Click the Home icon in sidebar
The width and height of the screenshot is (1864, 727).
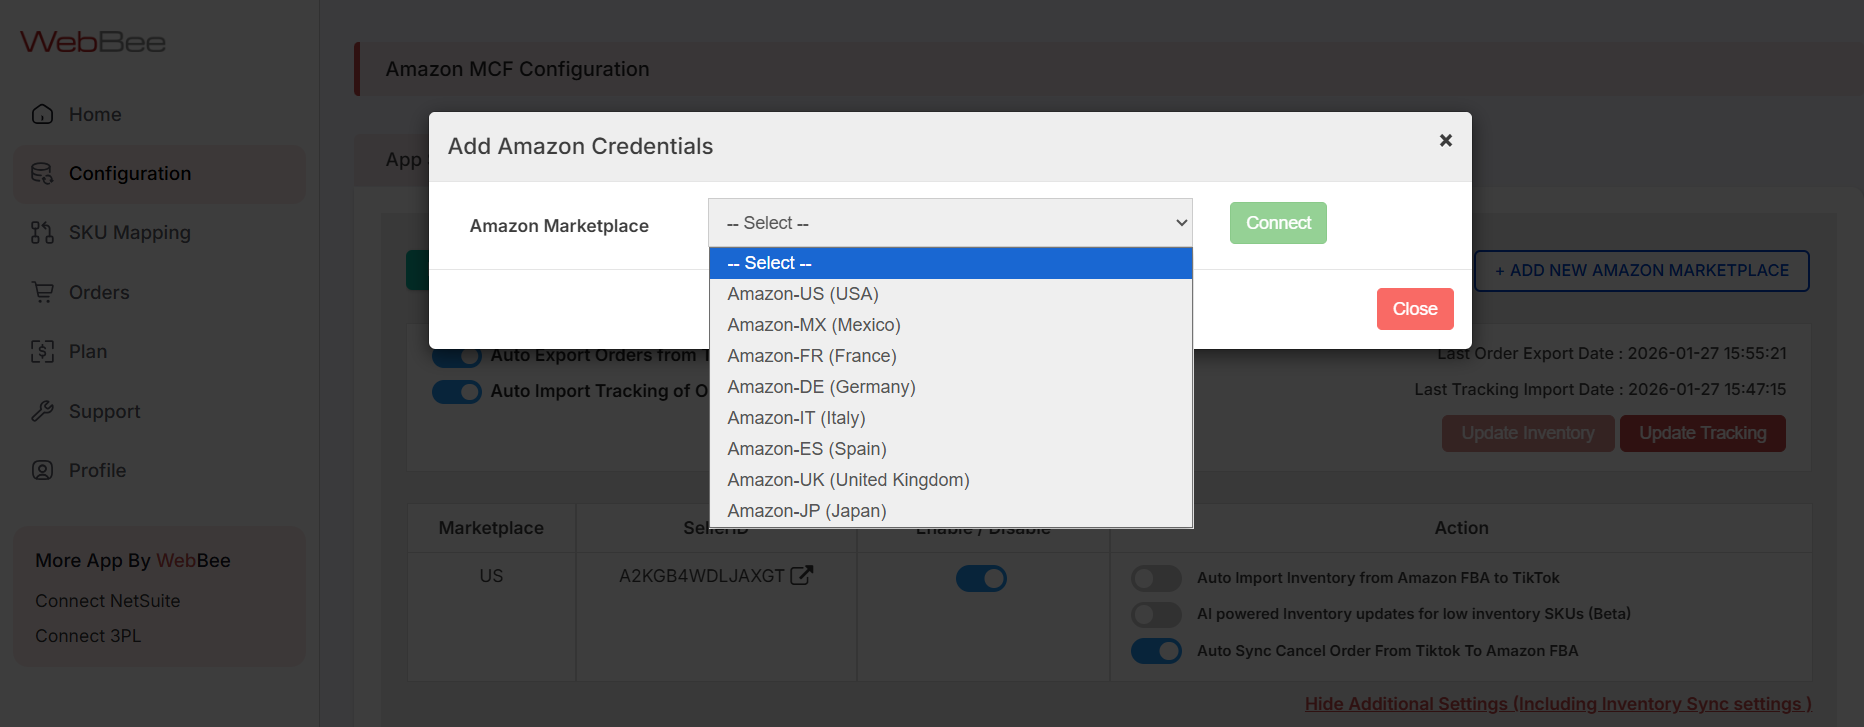[x=42, y=114]
